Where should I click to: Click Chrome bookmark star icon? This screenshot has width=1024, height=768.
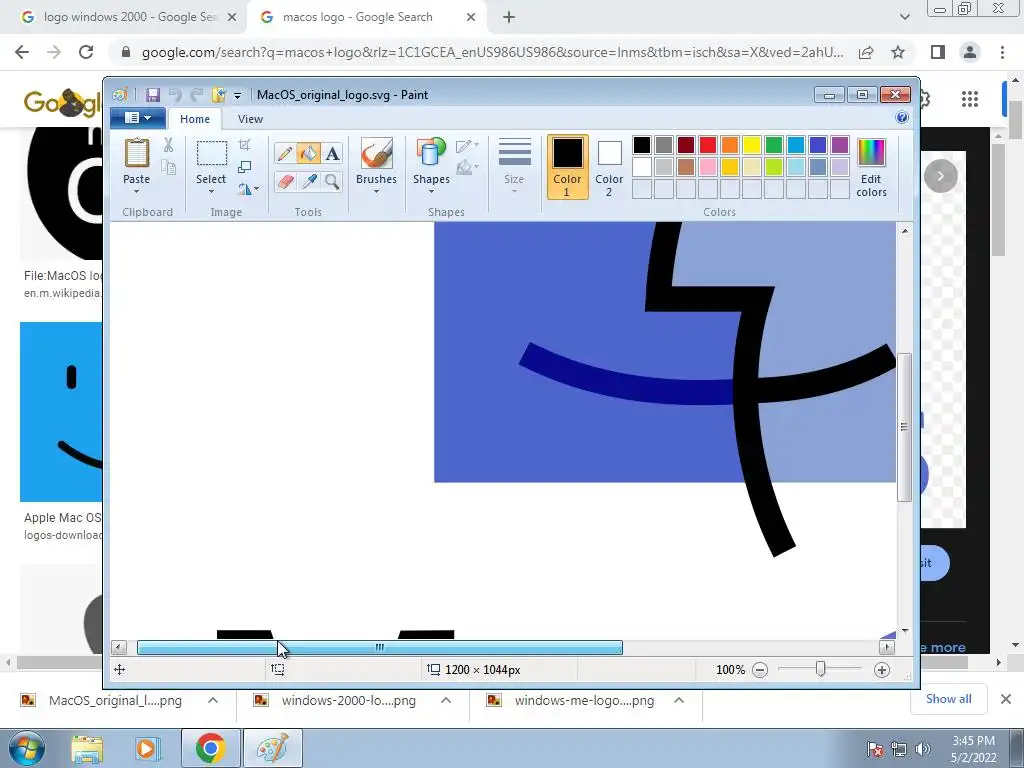tap(898, 52)
